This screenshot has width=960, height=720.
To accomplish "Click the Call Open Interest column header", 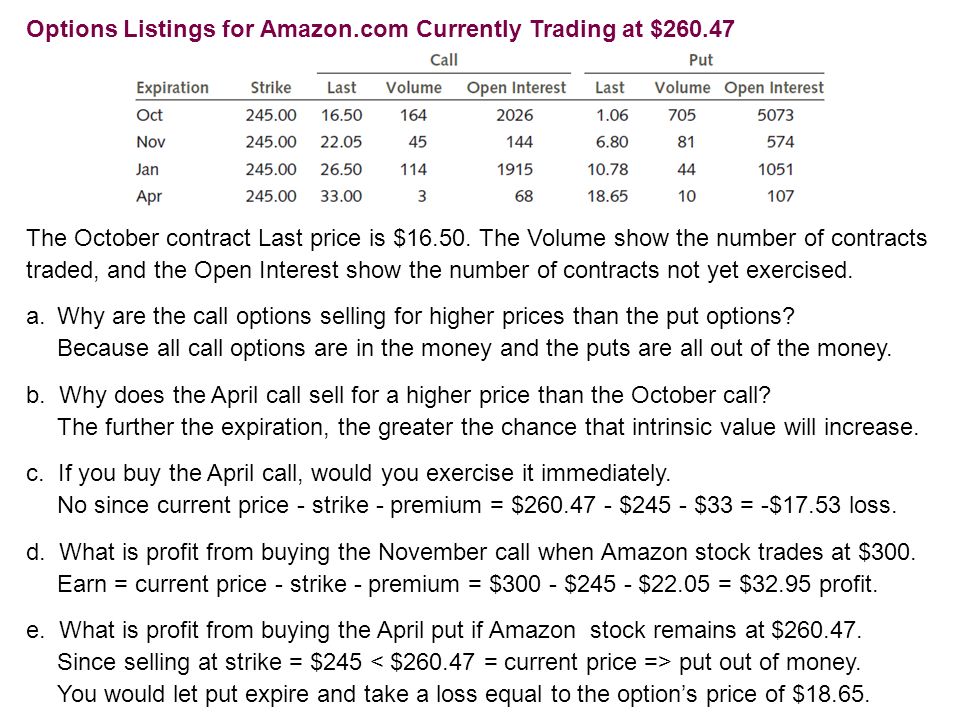I will pyautogui.click(x=517, y=88).
